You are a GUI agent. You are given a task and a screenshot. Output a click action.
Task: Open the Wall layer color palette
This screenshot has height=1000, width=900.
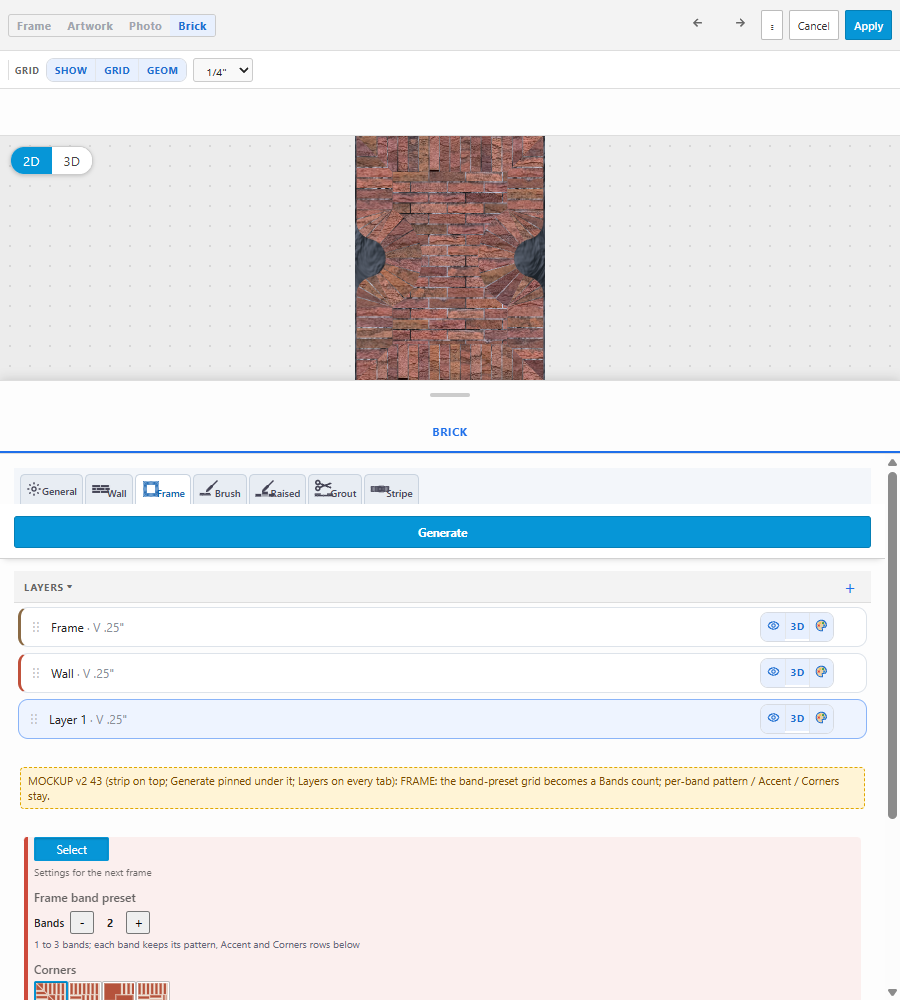[821, 672]
